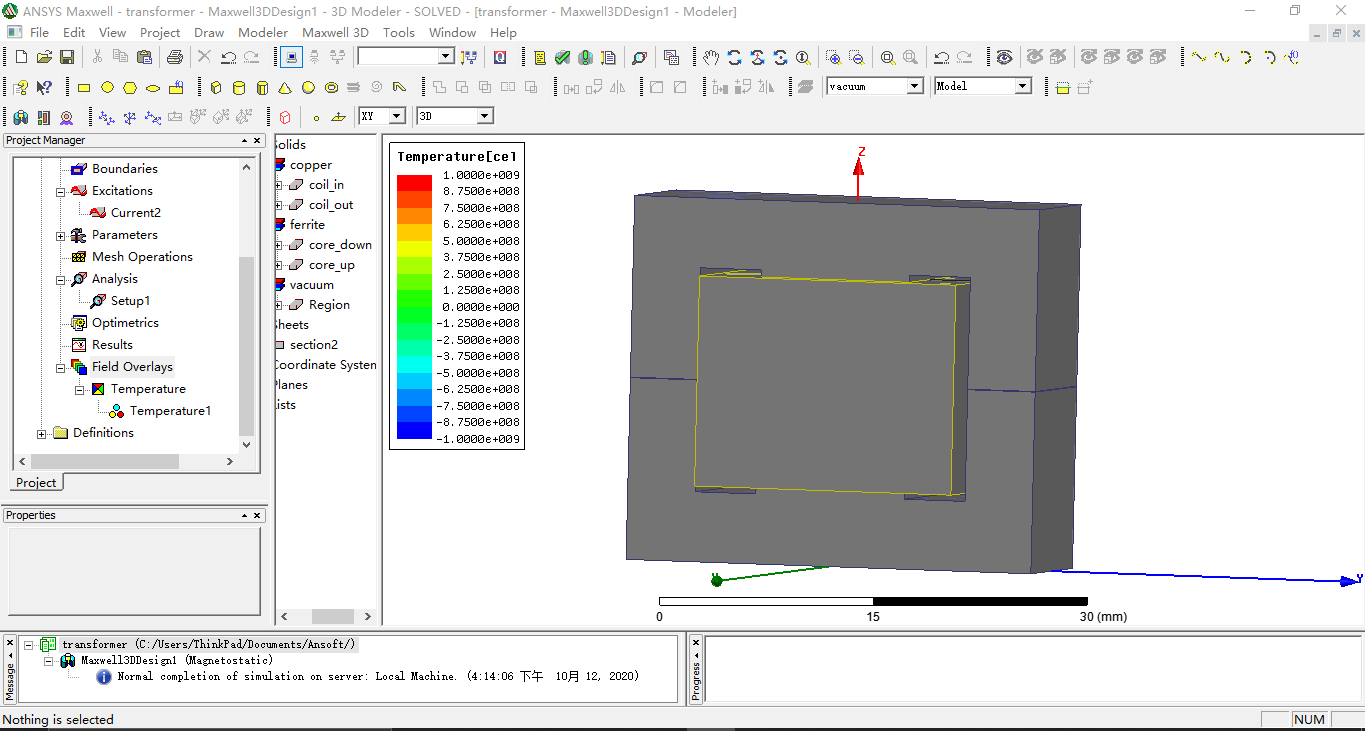1365x731 pixels.
Task: Click the What's This help cursor icon
Action: 44,88
